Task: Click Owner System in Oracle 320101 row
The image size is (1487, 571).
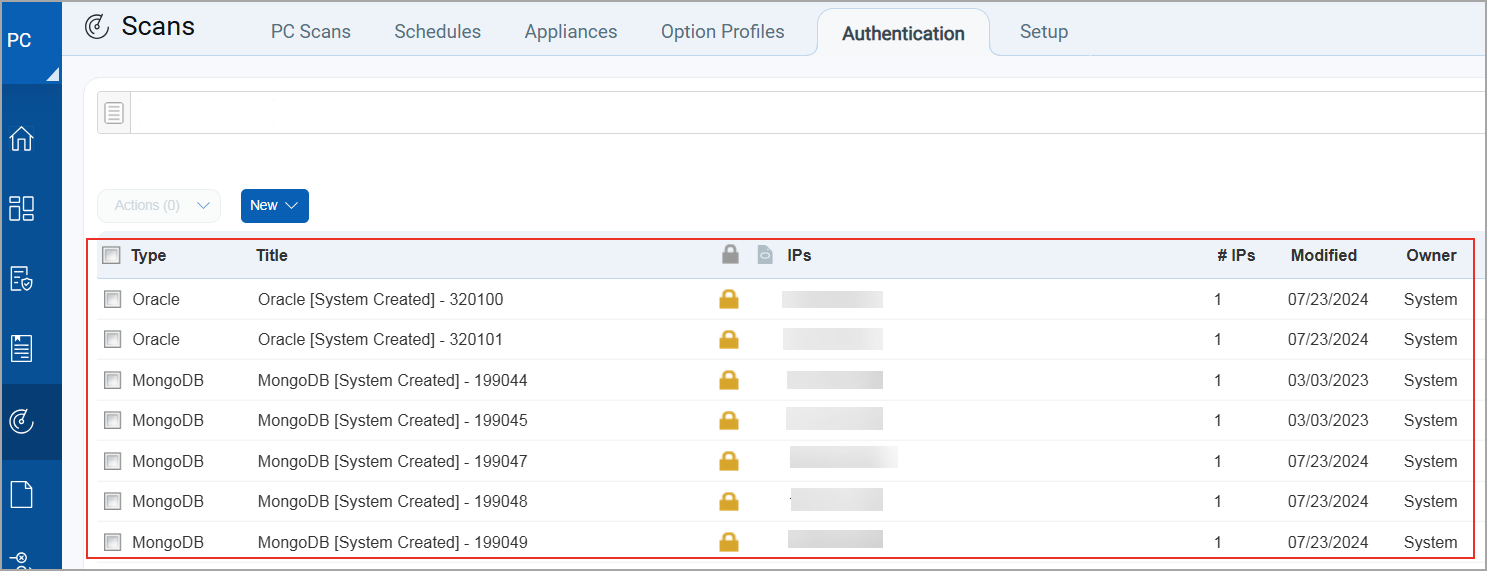Action: point(1430,339)
